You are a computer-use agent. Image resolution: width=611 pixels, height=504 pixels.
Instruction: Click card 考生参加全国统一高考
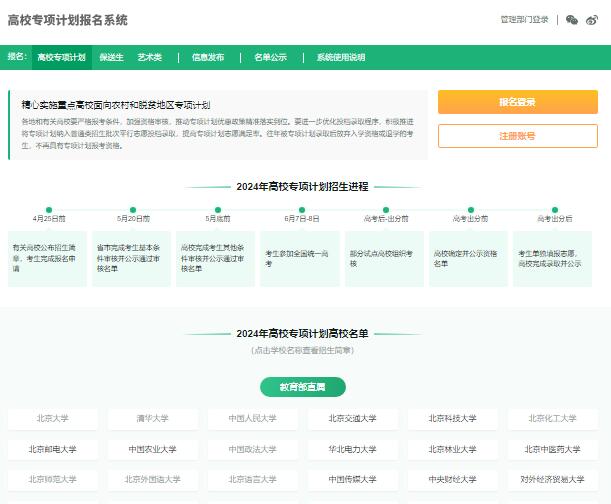click(x=300, y=259)
